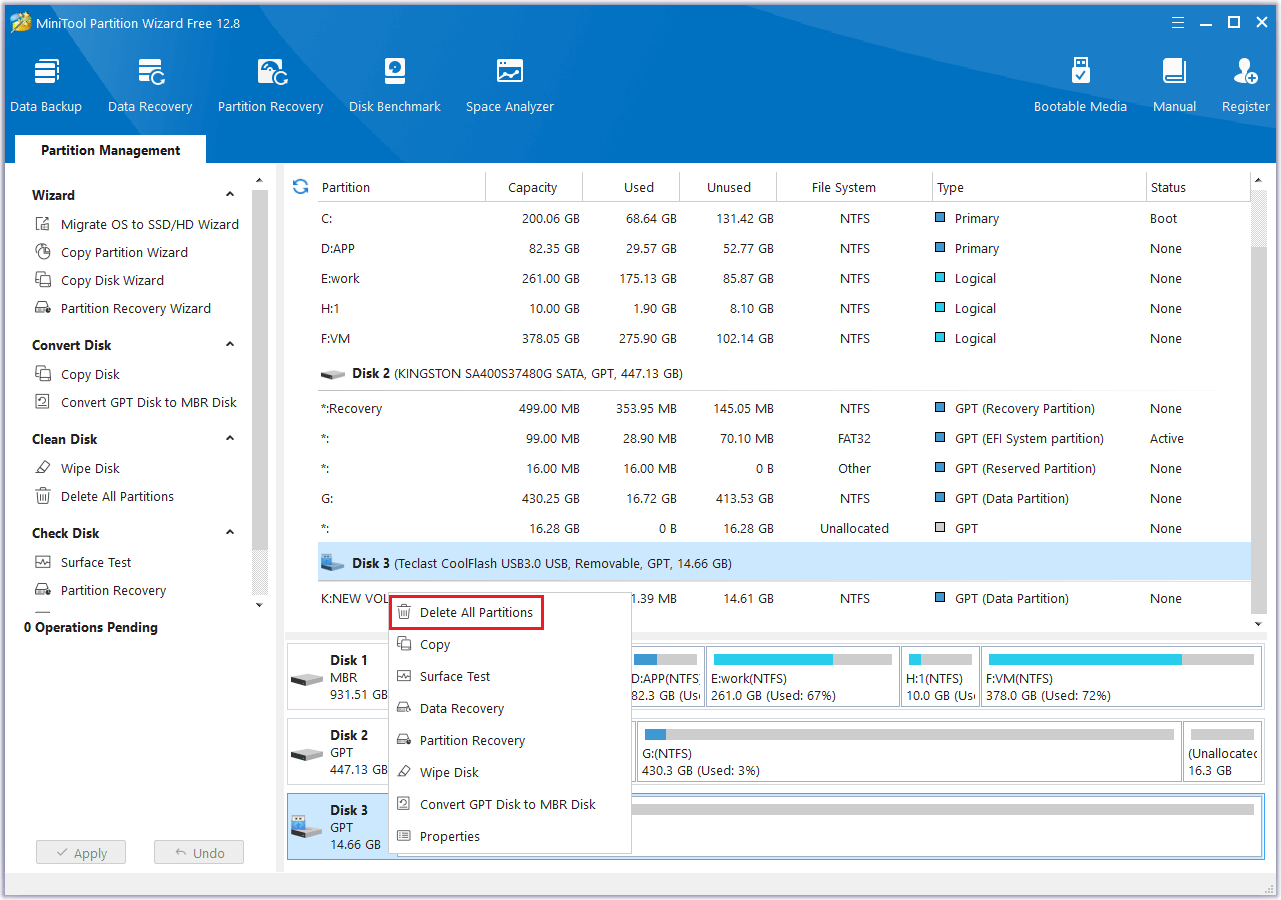Select the Disk 1 icon in the disk map
1281x900 pixels.
[x=307, y=678]
